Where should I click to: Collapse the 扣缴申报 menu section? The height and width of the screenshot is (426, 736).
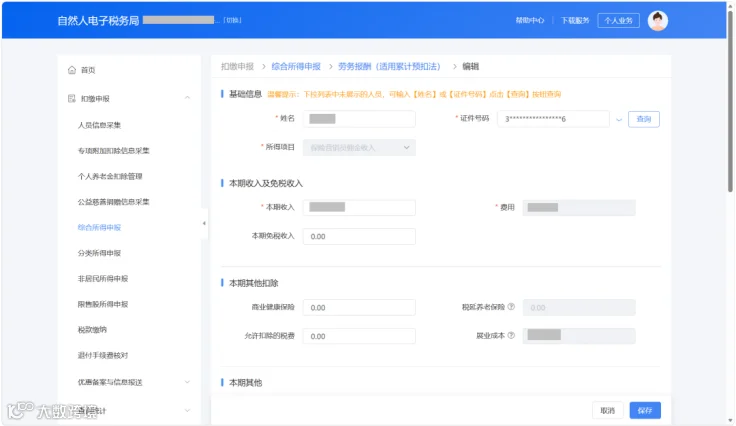coord(187,98)
